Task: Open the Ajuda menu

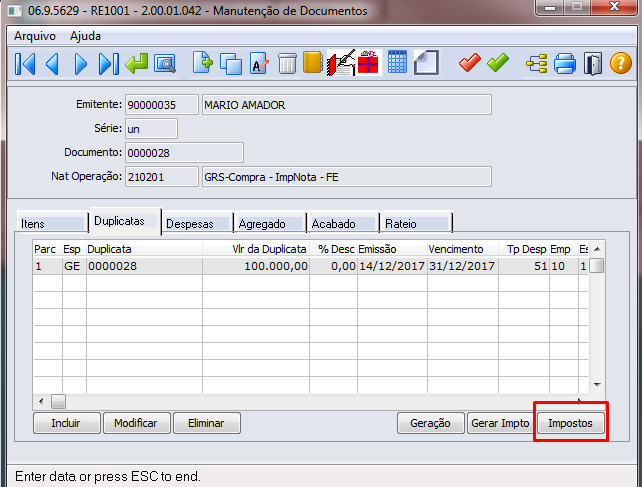Action: point(85,36)
